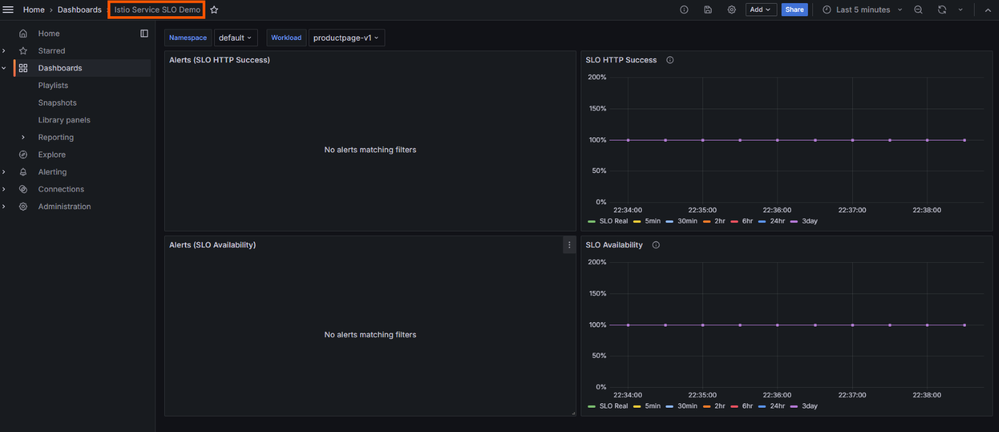Click the Starred star icon in sidebar

[x=23, y=50]
